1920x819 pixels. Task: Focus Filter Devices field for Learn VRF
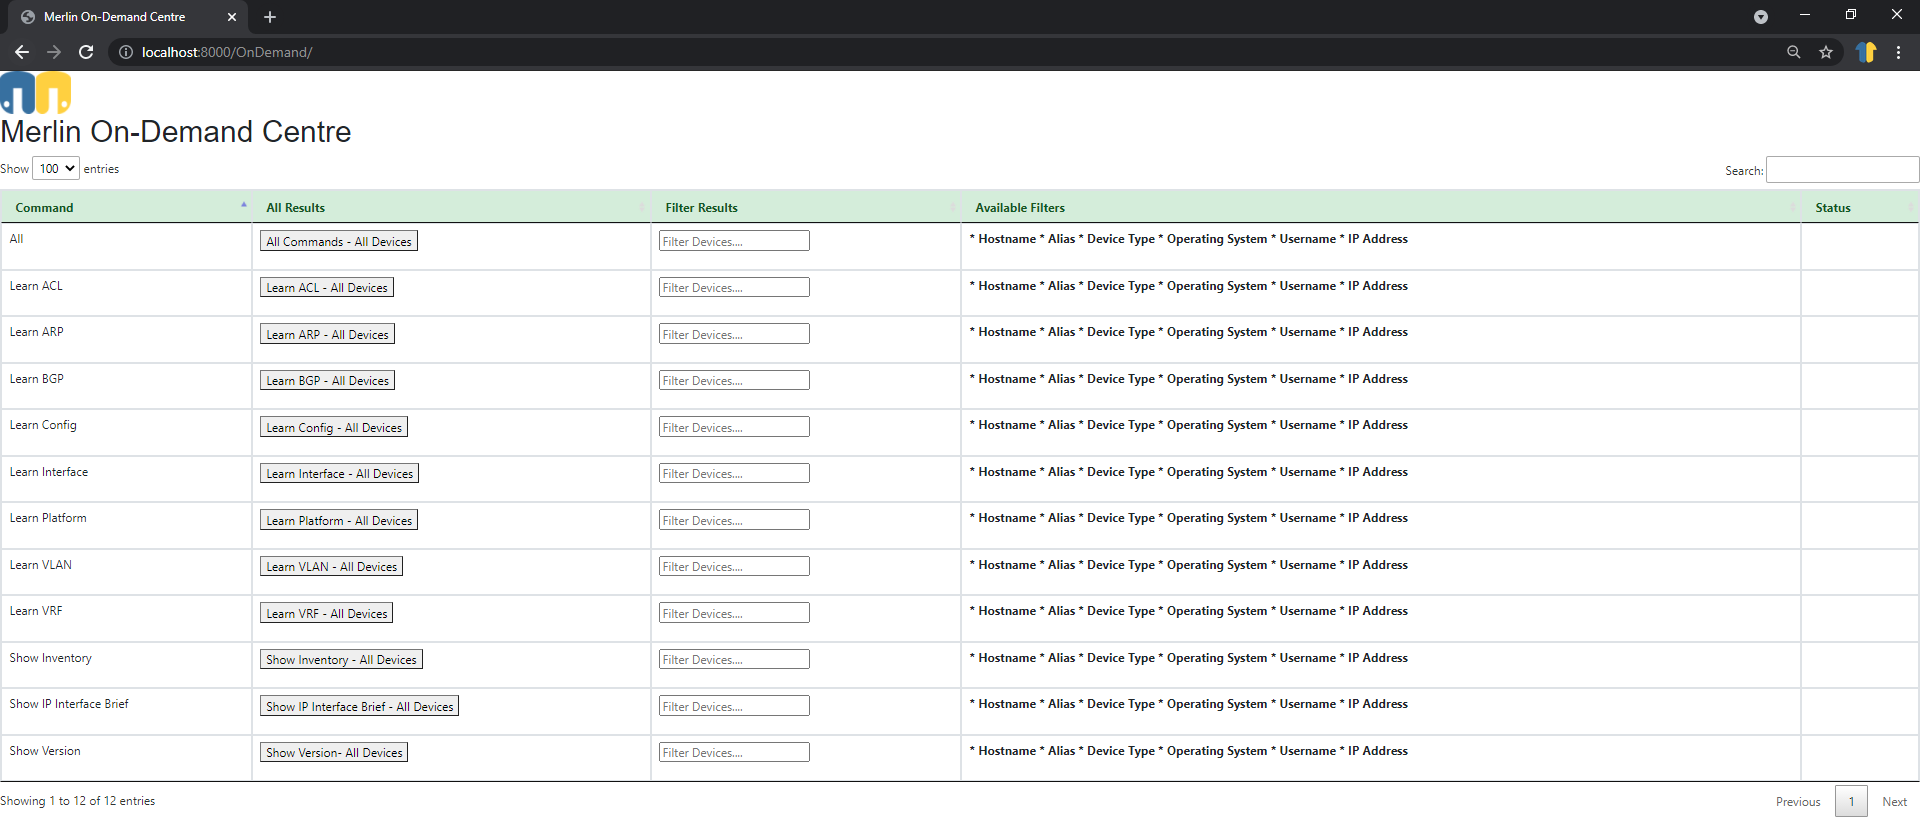[x=734, y=613]
